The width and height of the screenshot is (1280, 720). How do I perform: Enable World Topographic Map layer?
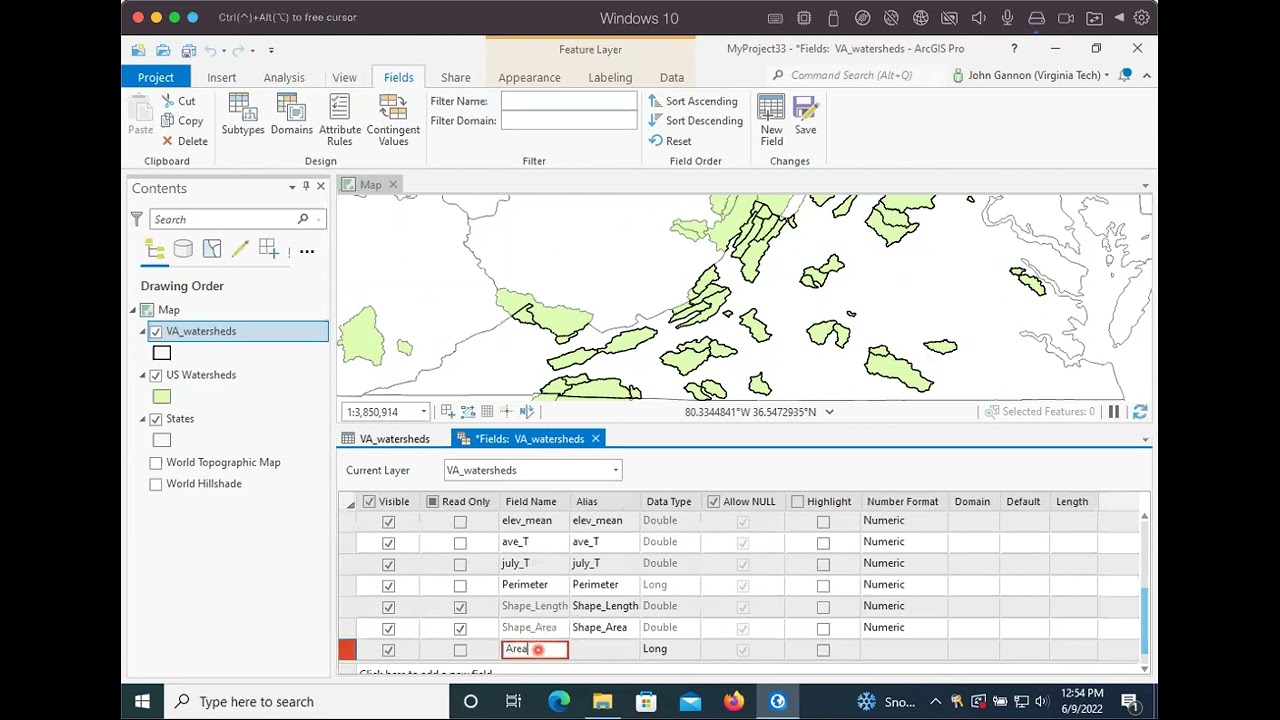[x=156, y=463]
